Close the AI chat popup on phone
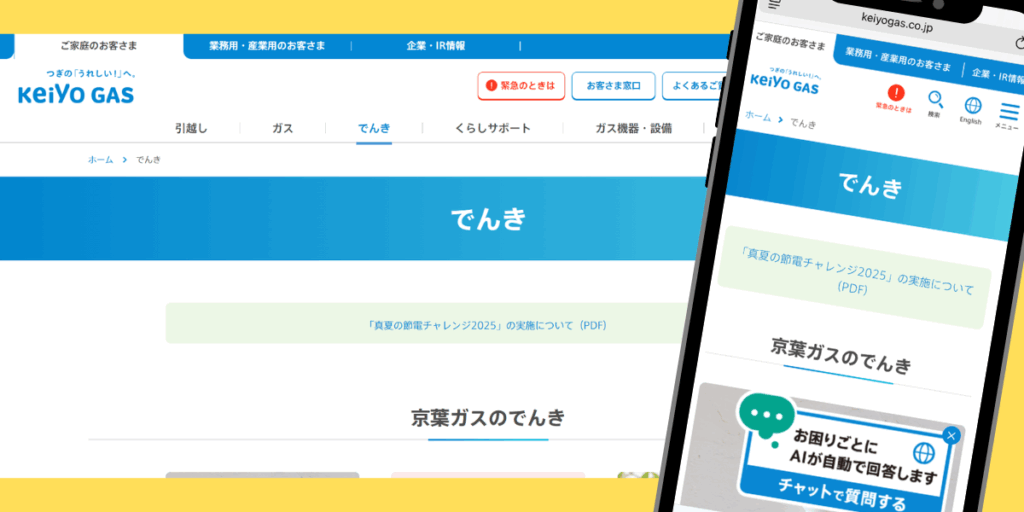1024x512 pixels. (x=952, y=436)
